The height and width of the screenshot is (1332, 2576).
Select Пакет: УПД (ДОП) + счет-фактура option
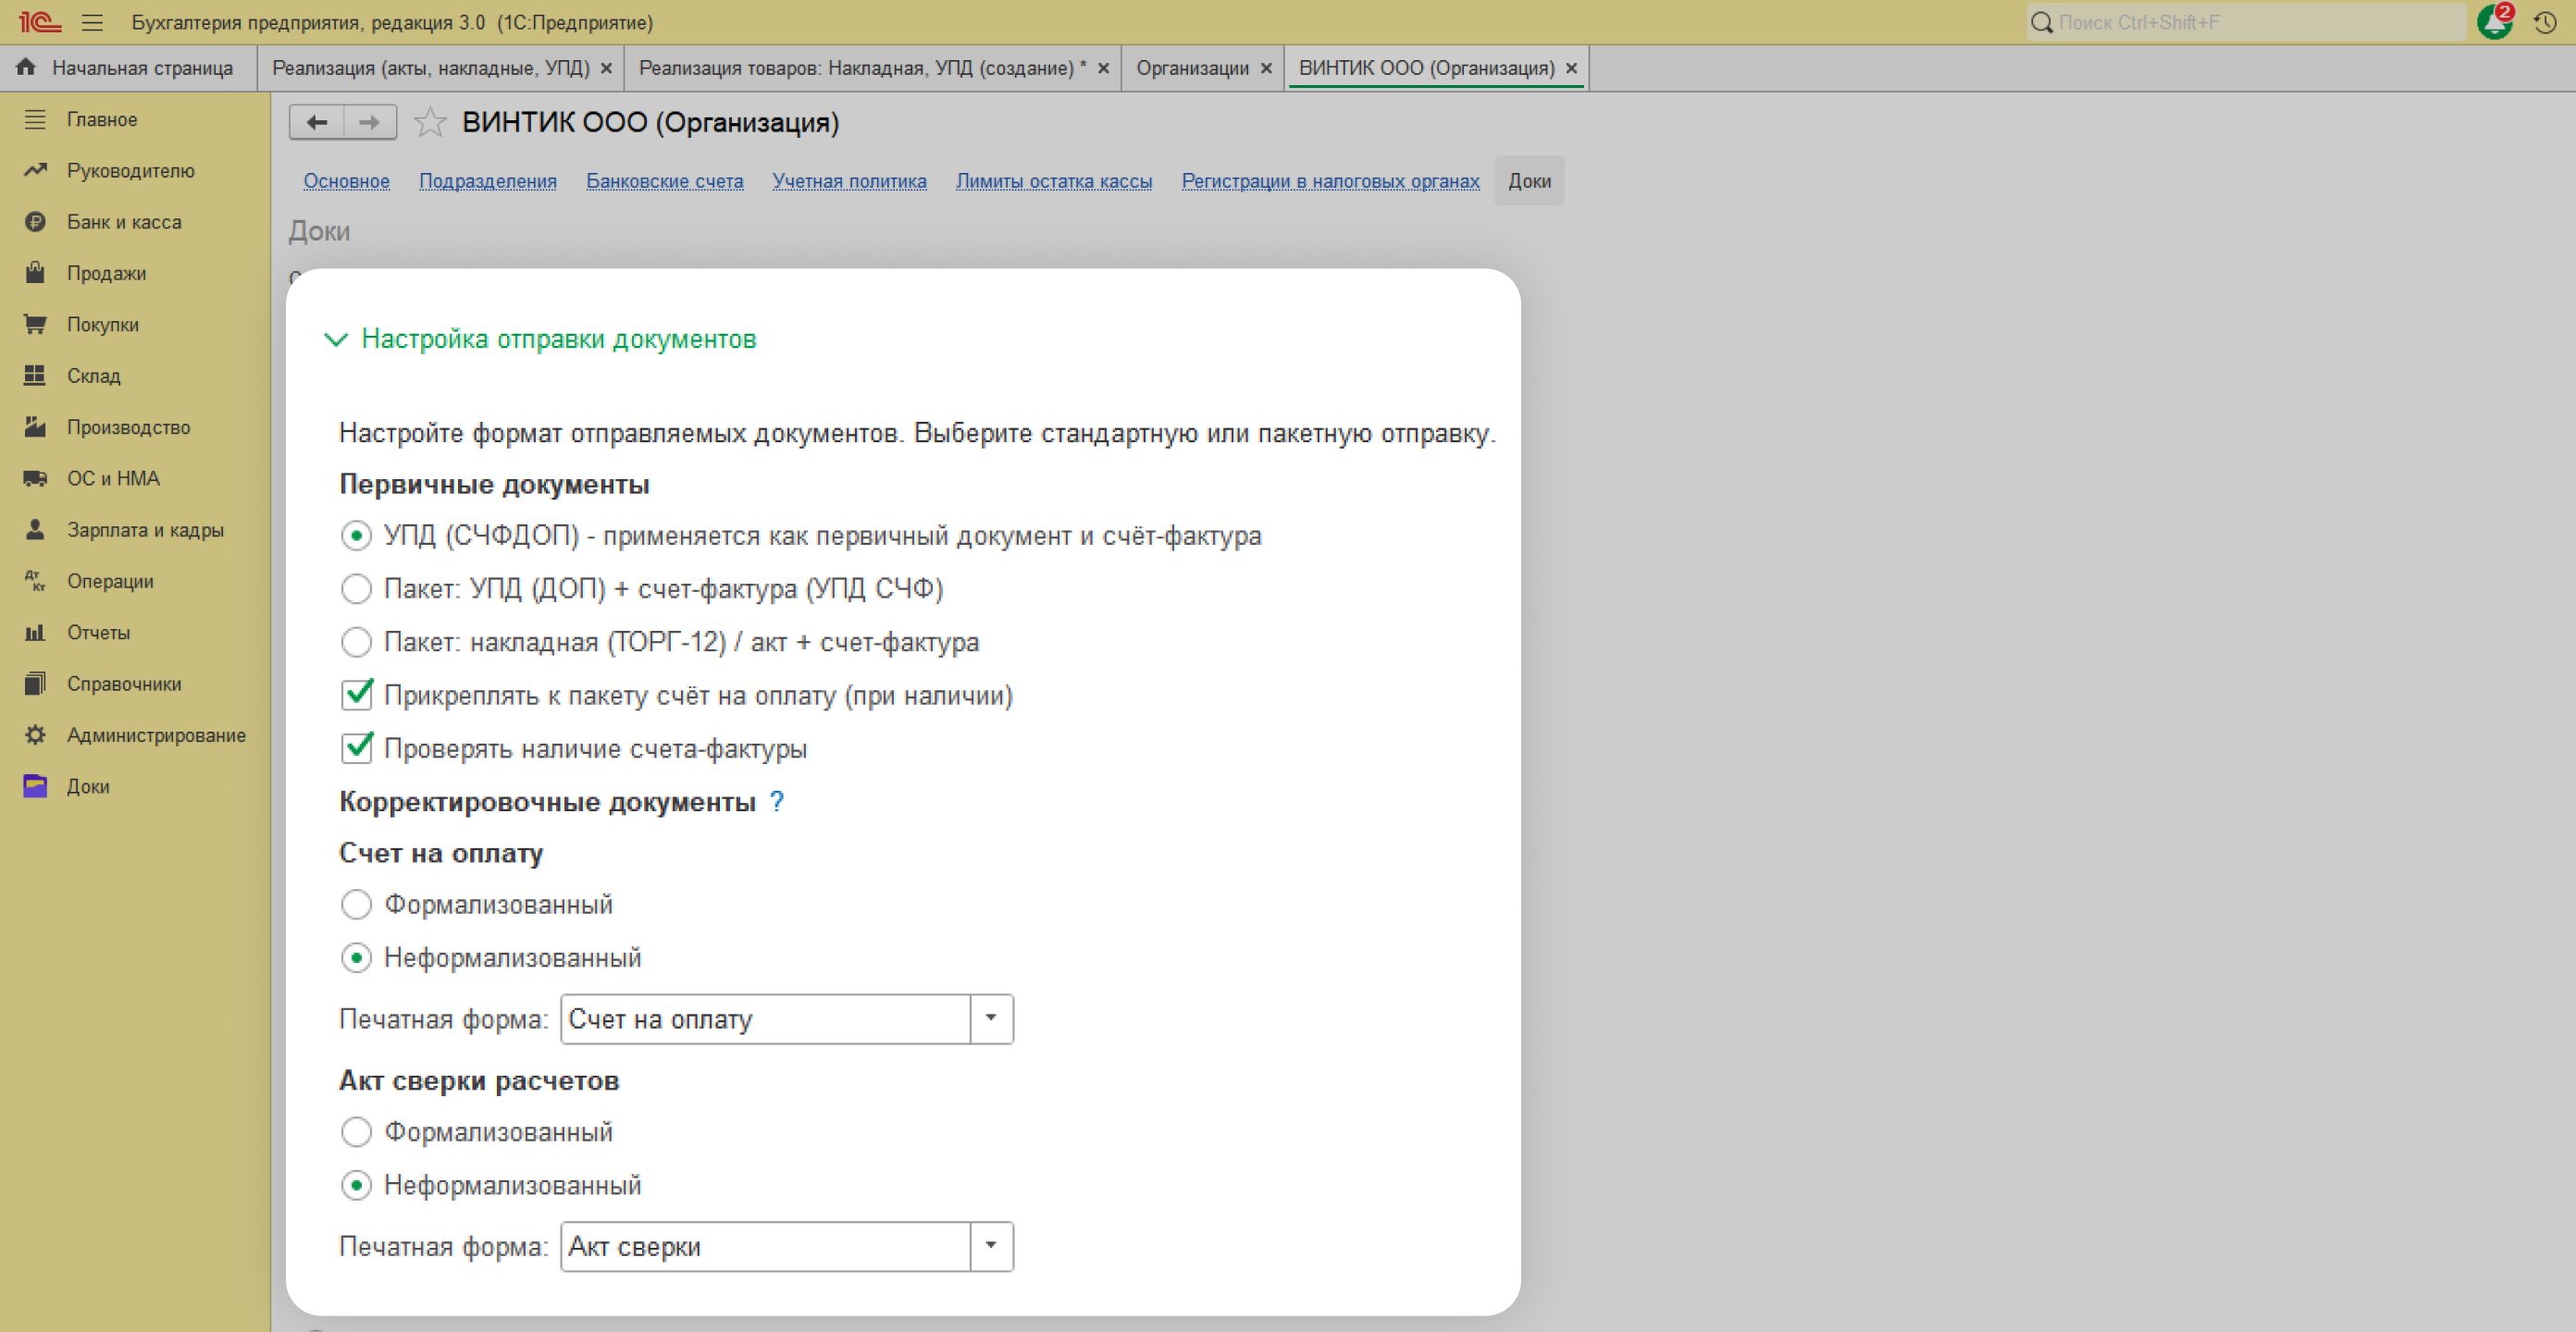click(356, 589)
